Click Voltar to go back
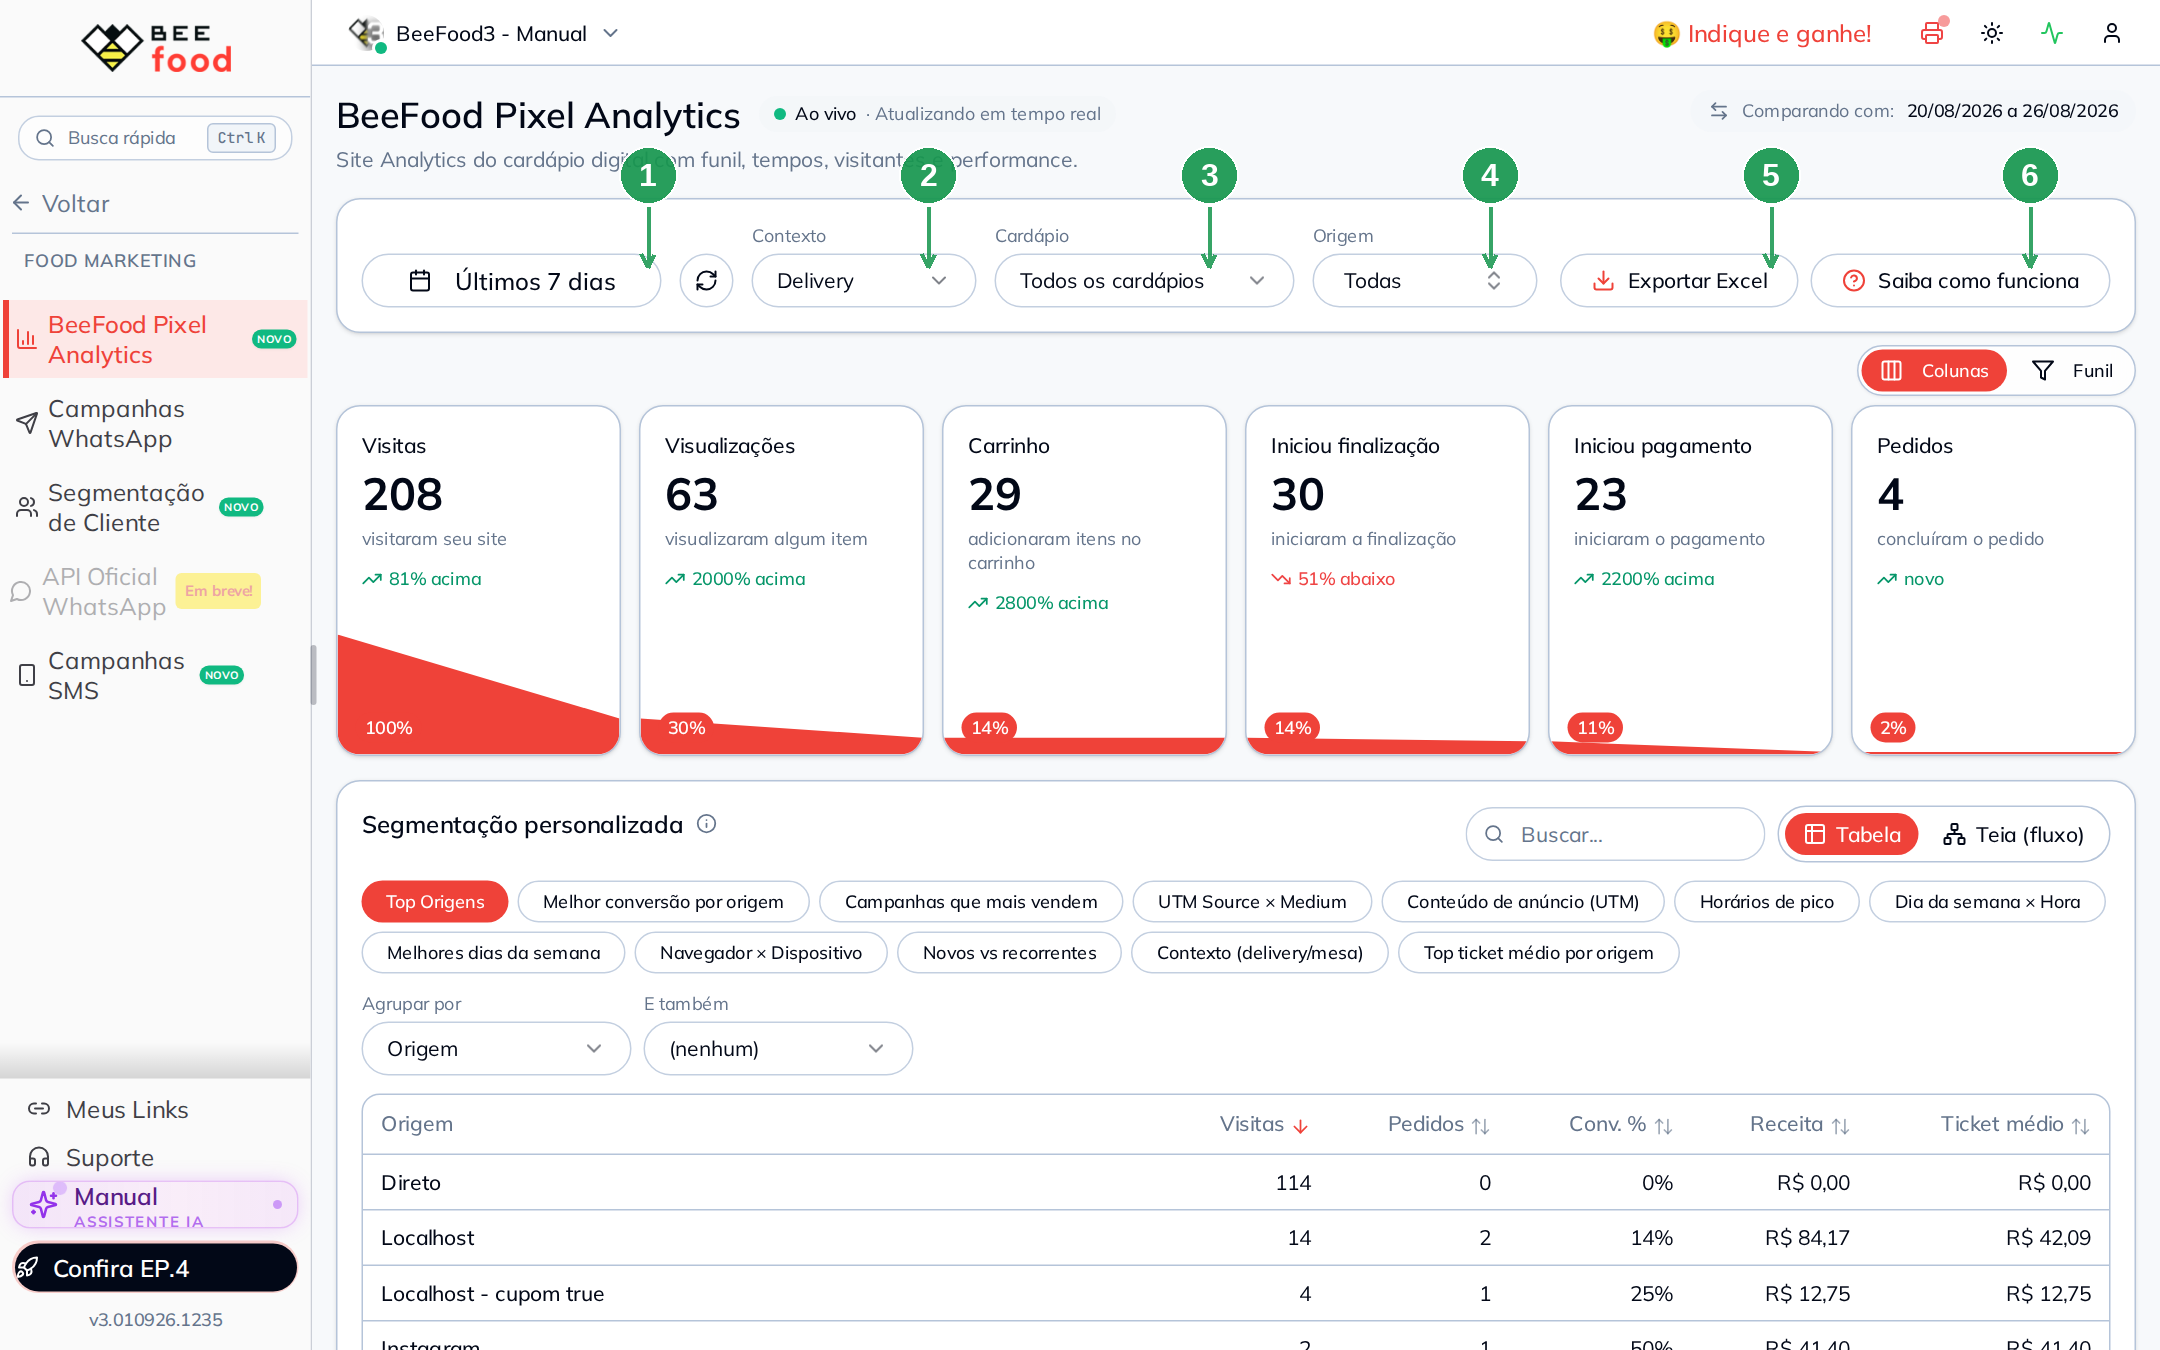The width and height of the screenshot is (2160, 1350). tap(62, 203)
